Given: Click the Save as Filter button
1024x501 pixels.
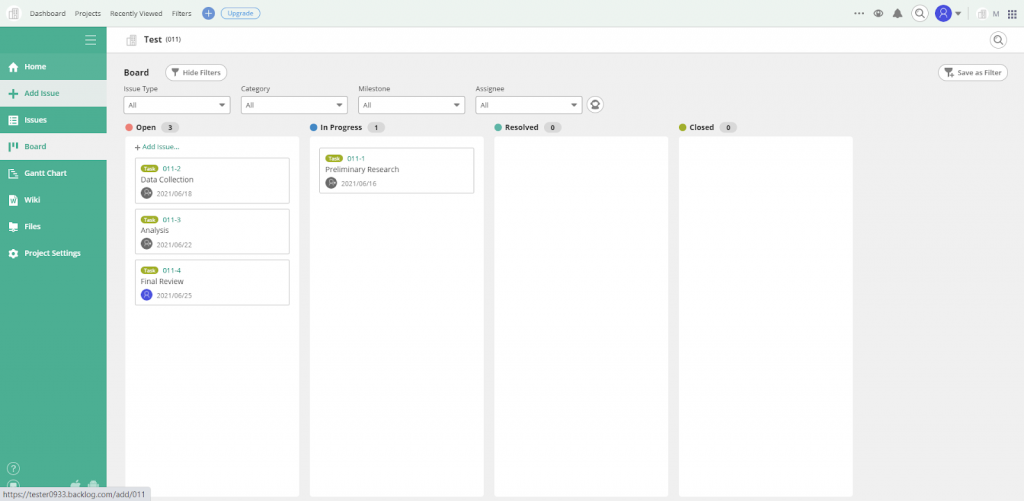Looking at the screenshot, I should (x=972, y=73).
